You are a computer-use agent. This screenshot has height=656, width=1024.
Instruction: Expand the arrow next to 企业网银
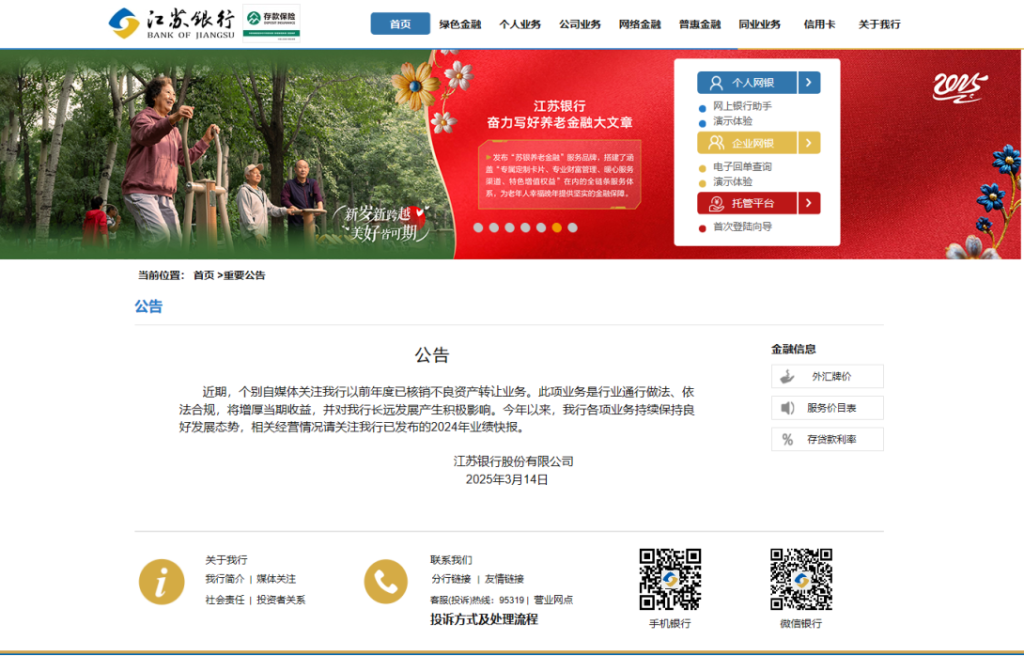(809, 142)
